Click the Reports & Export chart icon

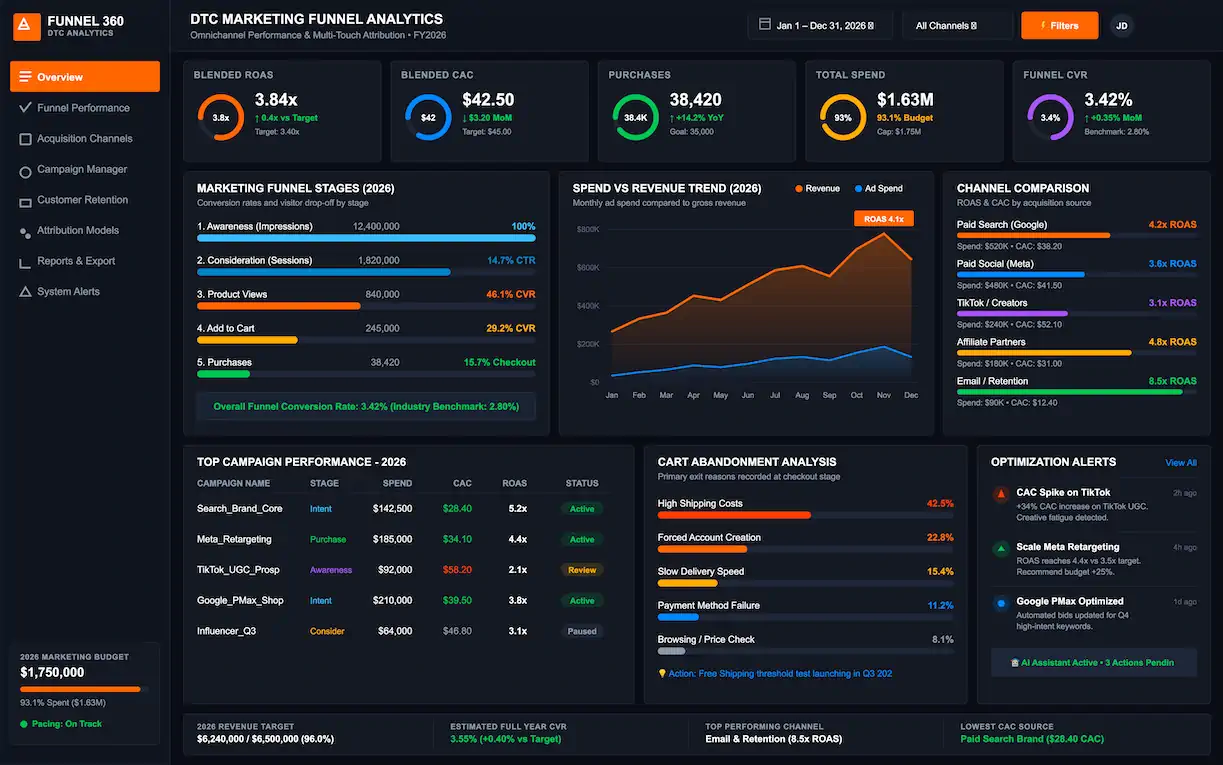pos(25,262)
